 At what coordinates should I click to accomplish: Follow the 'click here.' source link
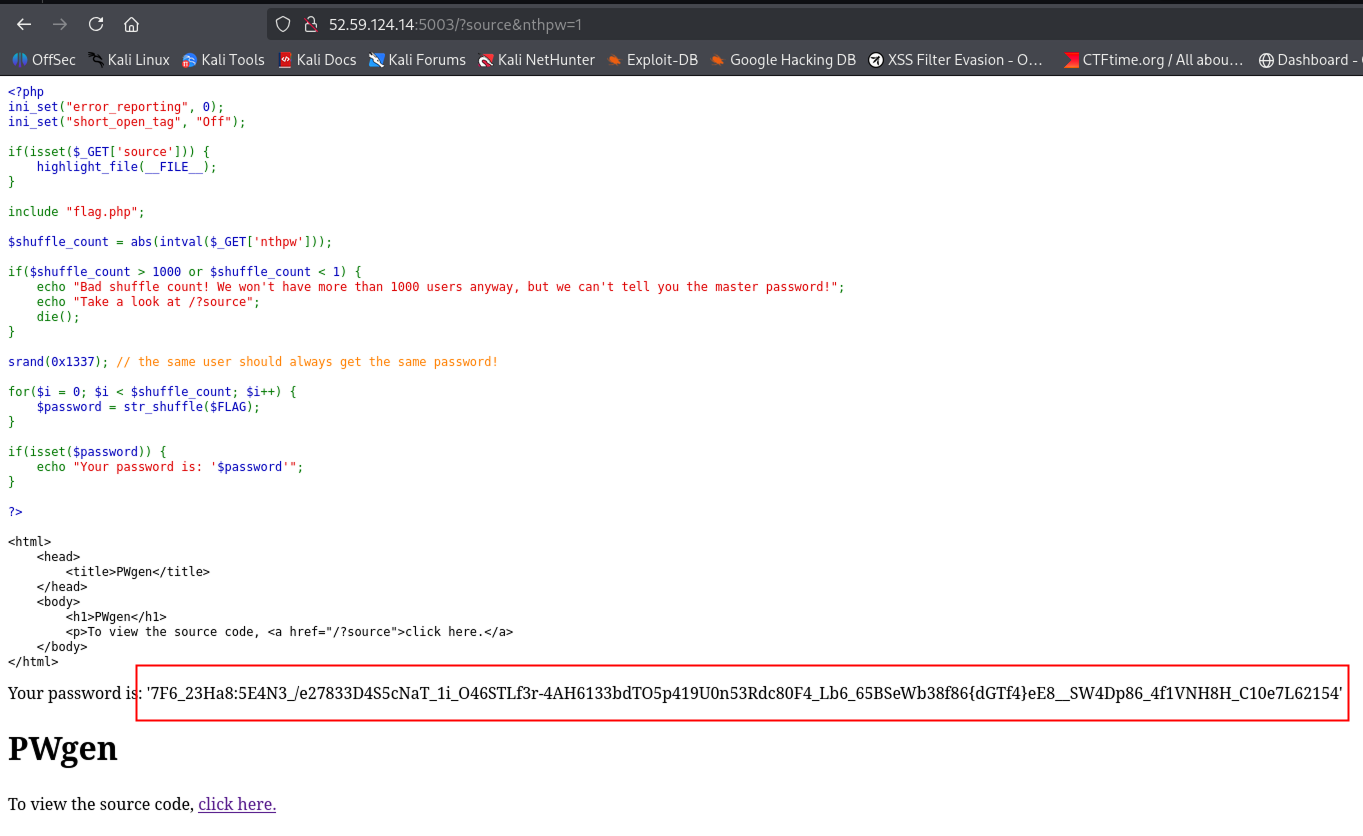point(237,804)
